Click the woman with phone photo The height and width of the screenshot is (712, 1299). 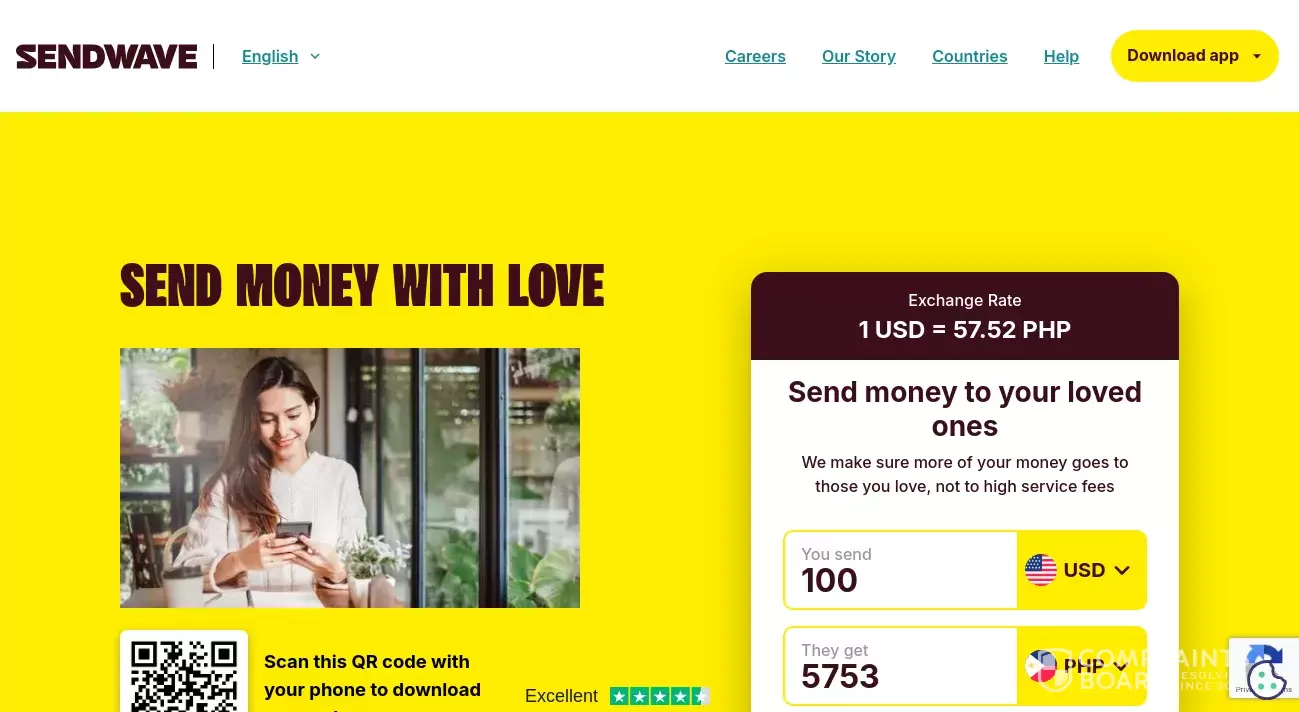click(x=350, y=478)
